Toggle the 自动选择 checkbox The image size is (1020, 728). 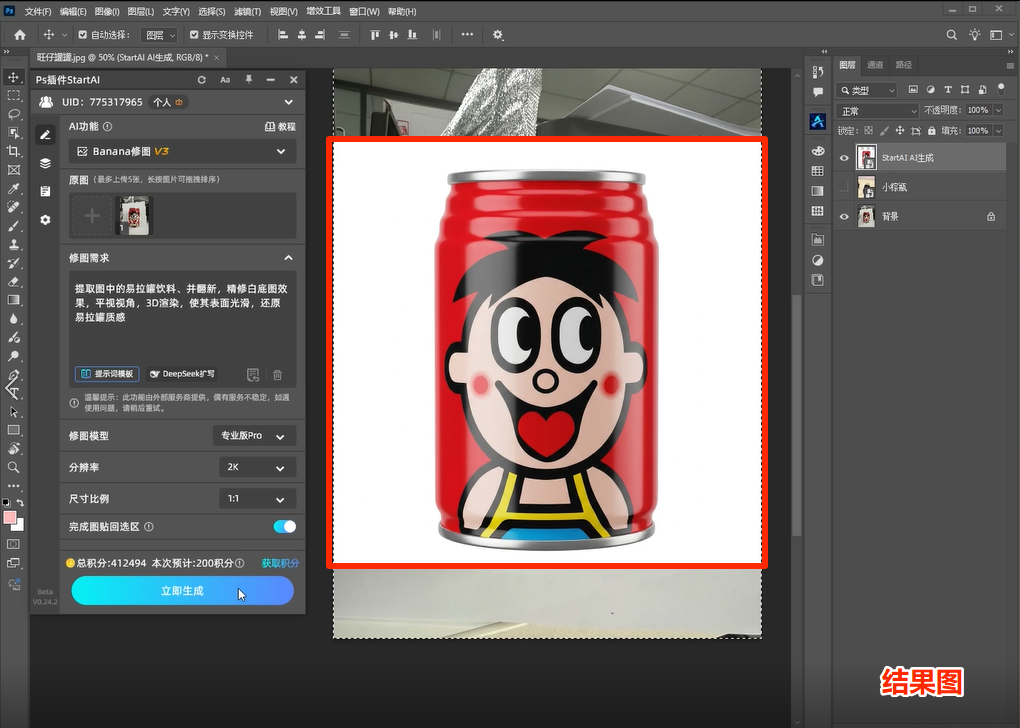(x=83, y=35)
